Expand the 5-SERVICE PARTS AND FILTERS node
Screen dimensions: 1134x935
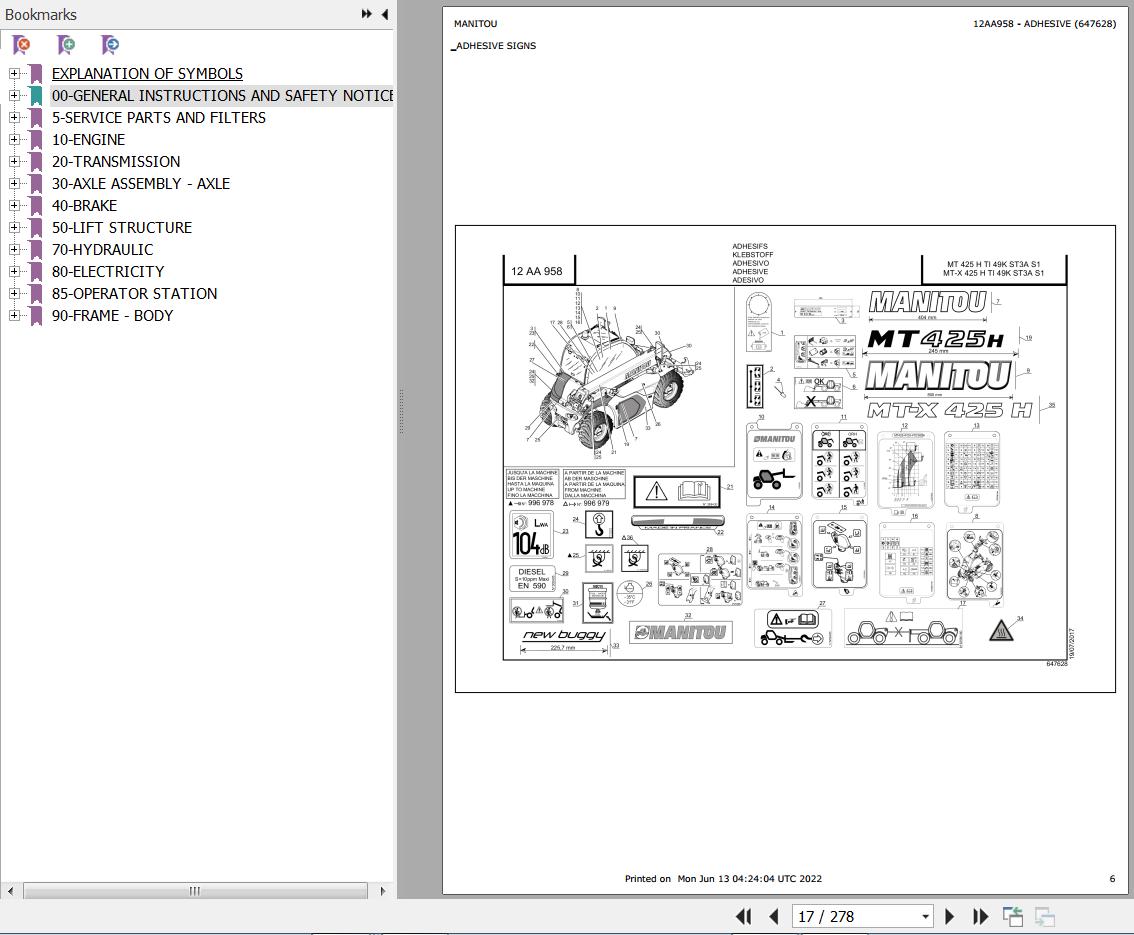tap(14, 117)
